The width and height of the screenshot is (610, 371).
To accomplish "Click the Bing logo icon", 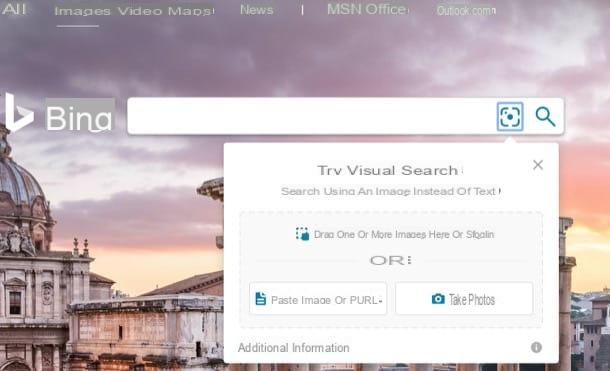I will point(19,112).
